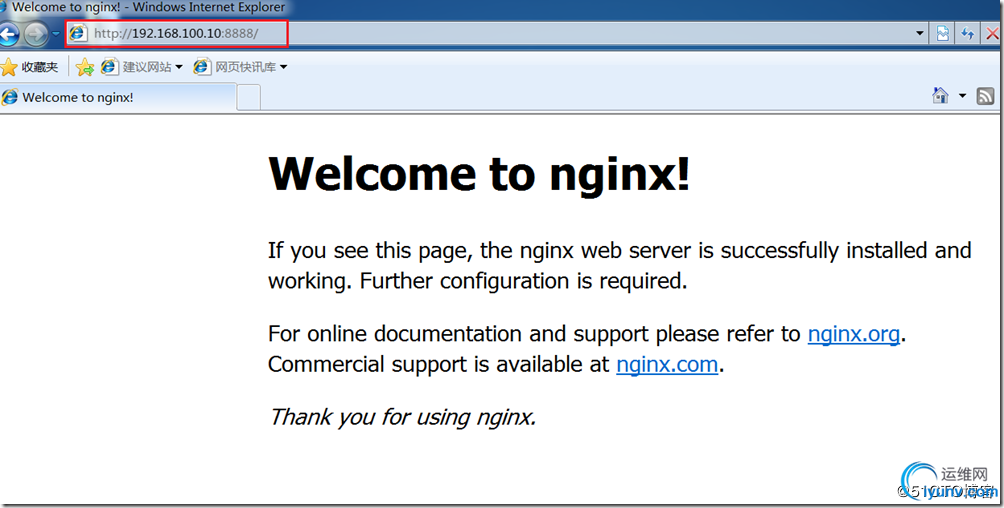Click the text Thank you for using nginx.
The width and height of the screenshot is (1004, 508).
click(402, 417)
